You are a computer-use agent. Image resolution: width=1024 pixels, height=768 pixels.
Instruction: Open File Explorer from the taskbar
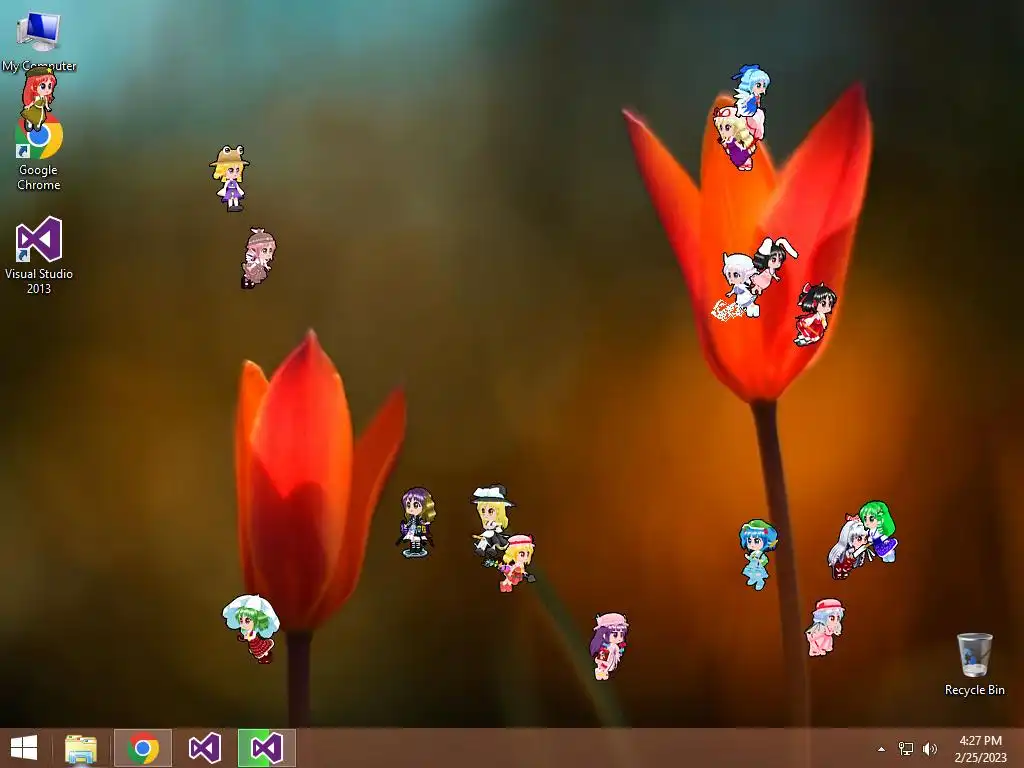tap(81, 748)
